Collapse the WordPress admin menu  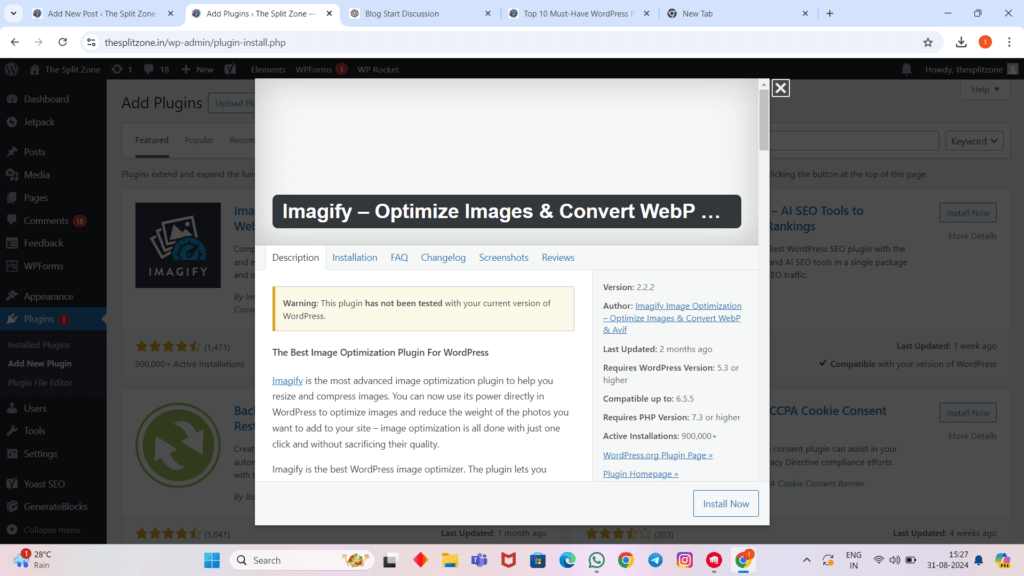point(53,530)
